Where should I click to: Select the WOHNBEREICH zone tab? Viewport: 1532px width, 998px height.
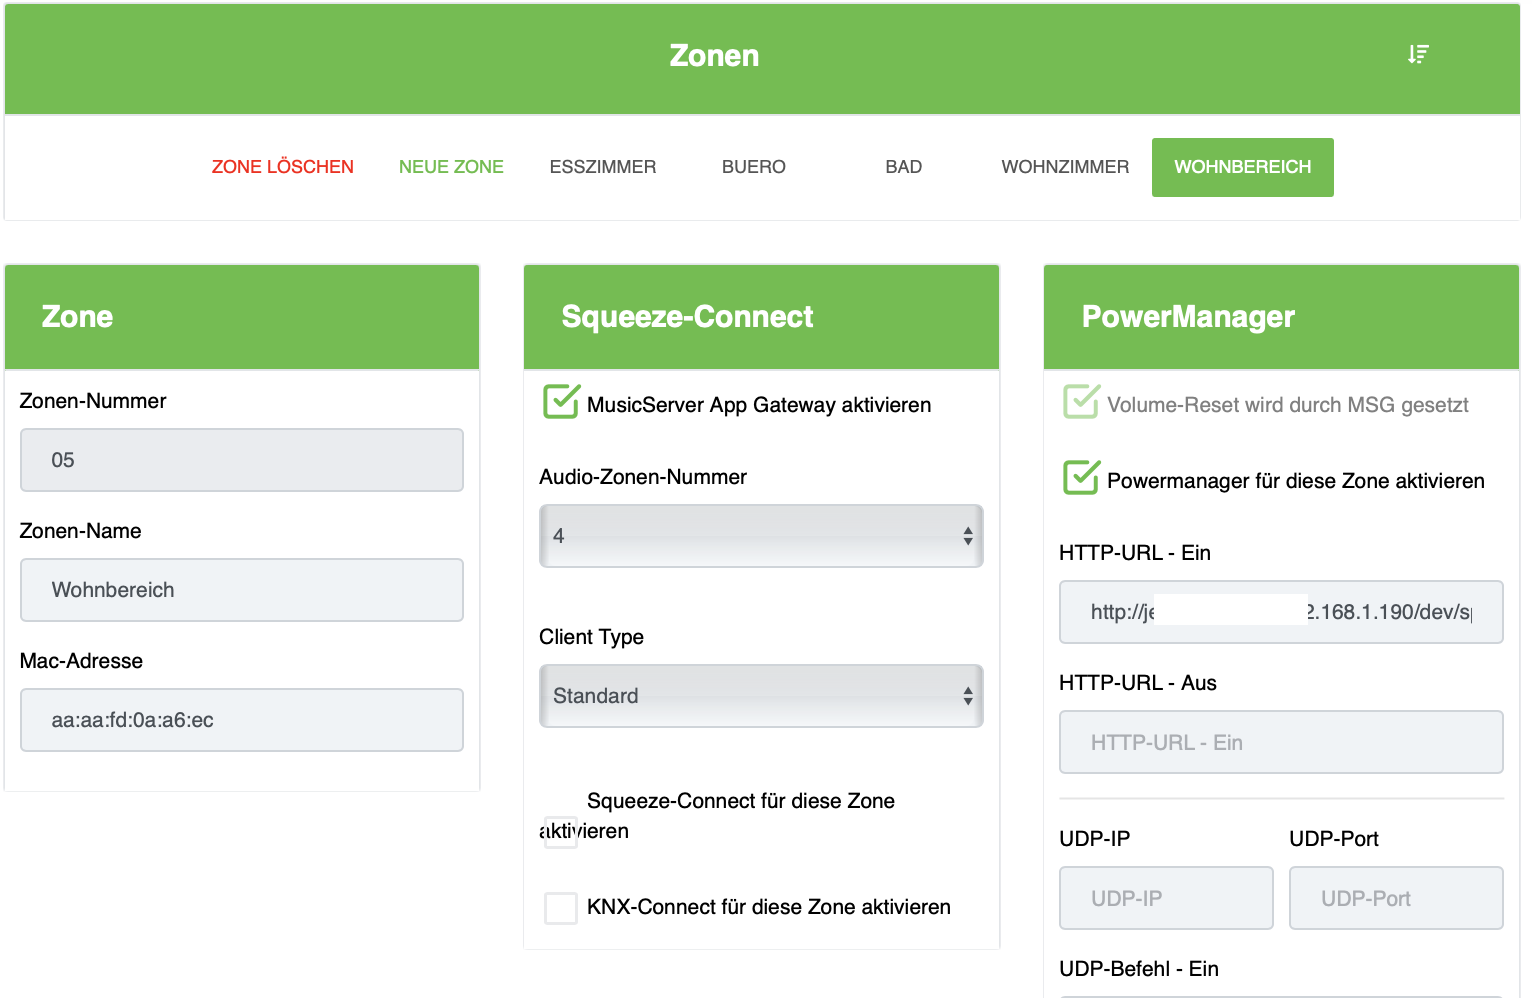point(1242,167)
